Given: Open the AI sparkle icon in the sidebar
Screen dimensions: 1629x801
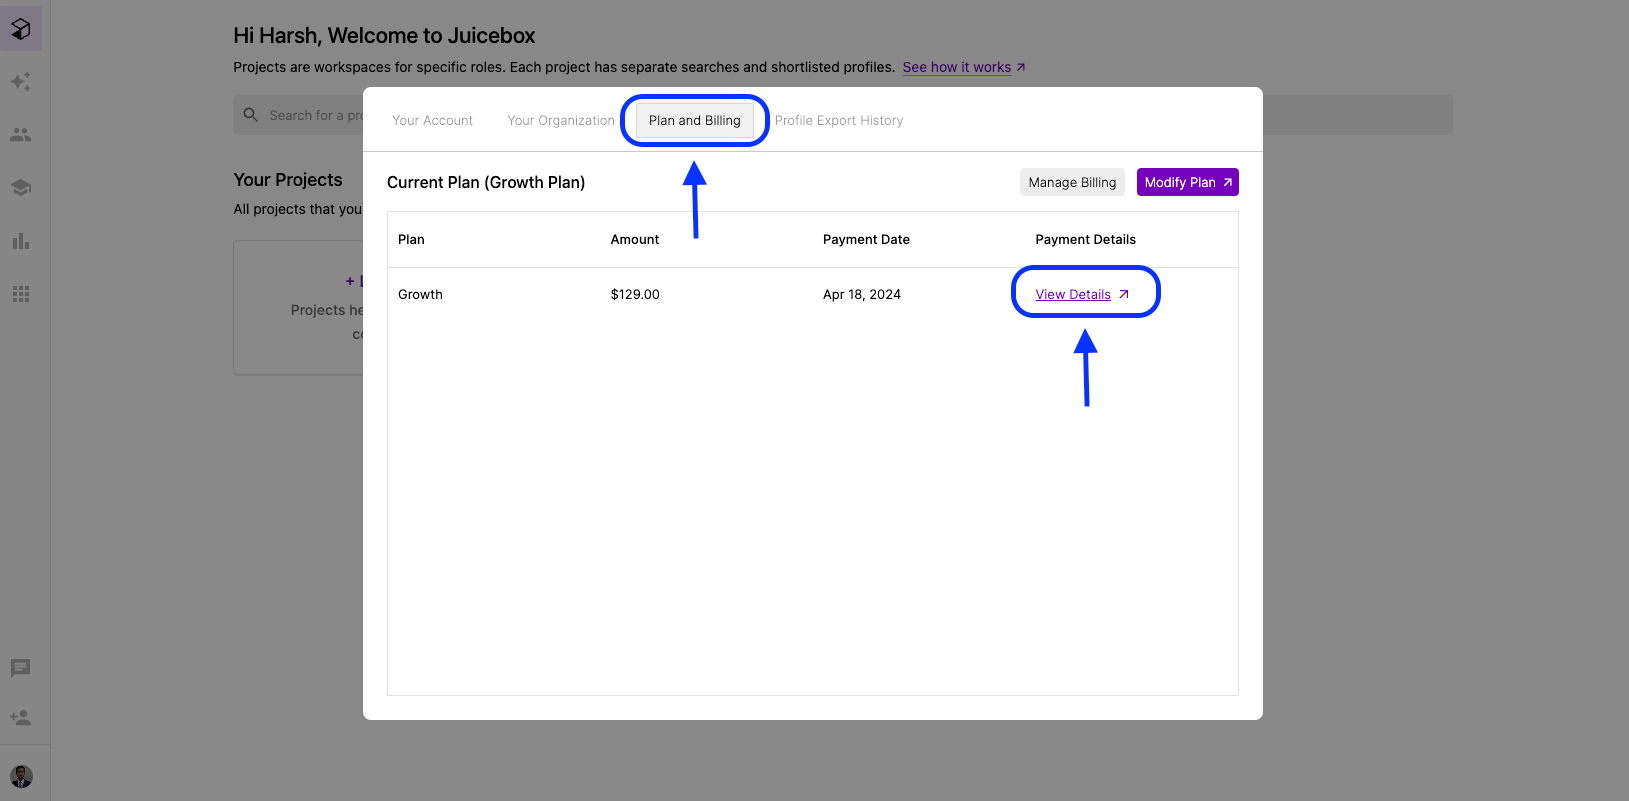Looking at the screenshot, I should point(21,82).
